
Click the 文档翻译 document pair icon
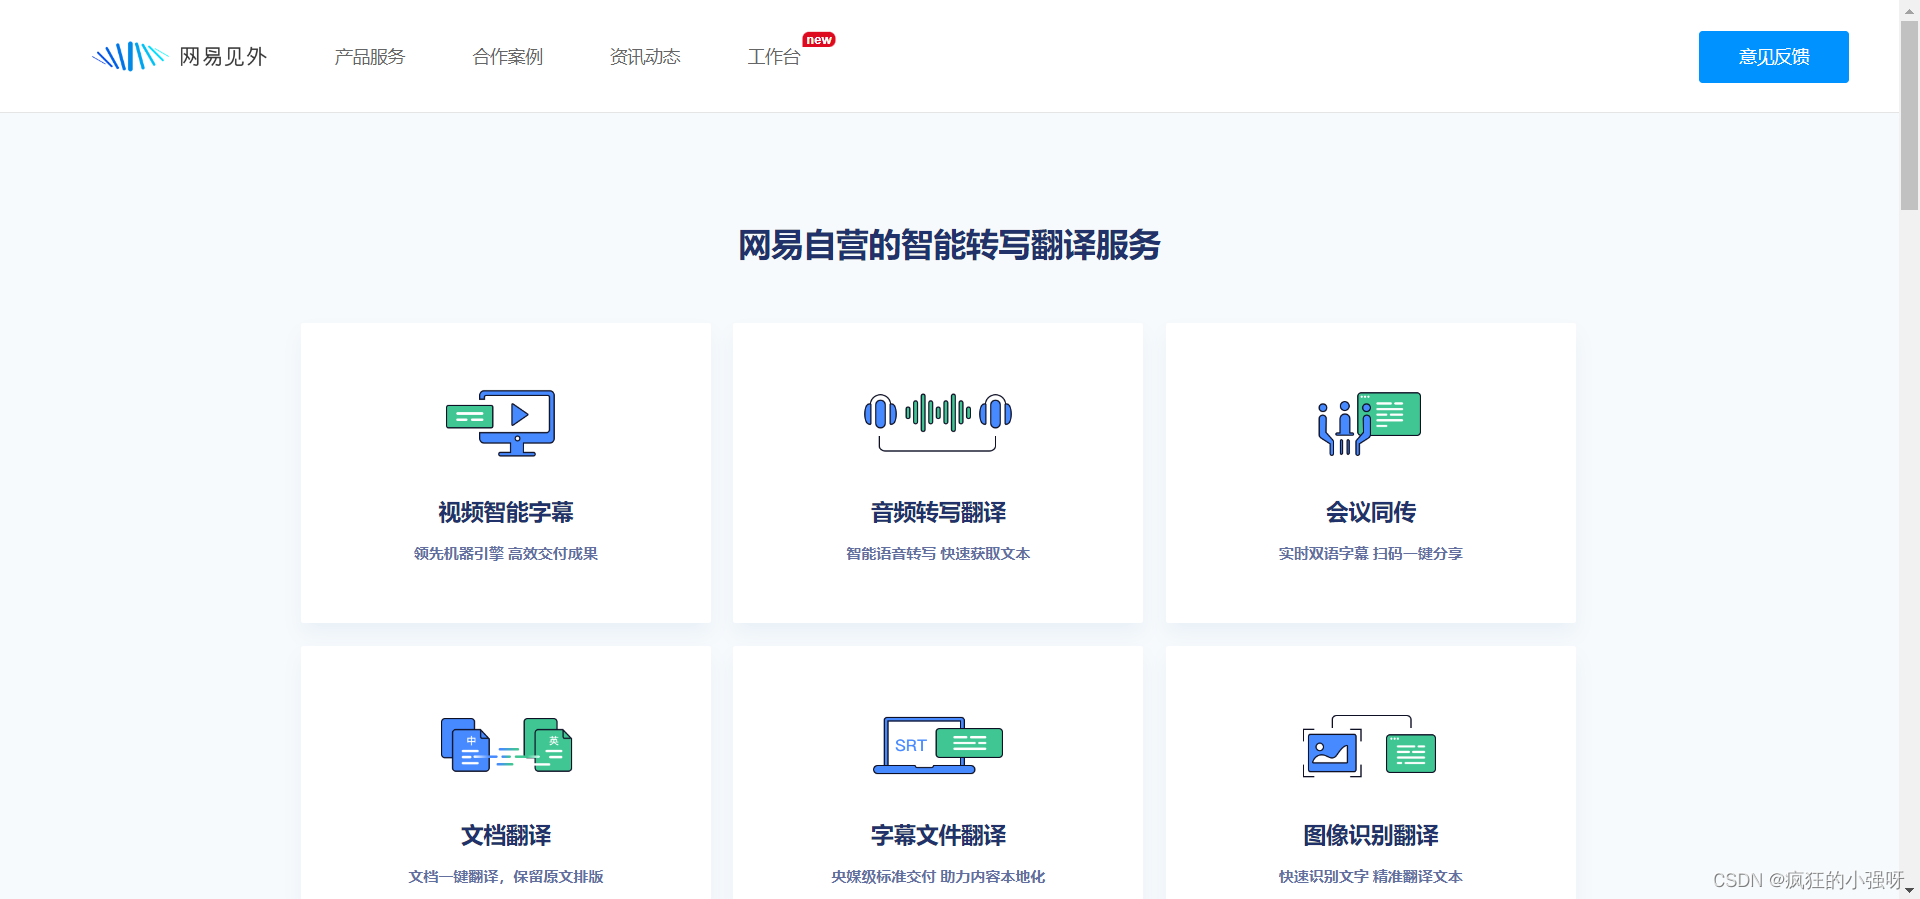[x=506, y=745]
